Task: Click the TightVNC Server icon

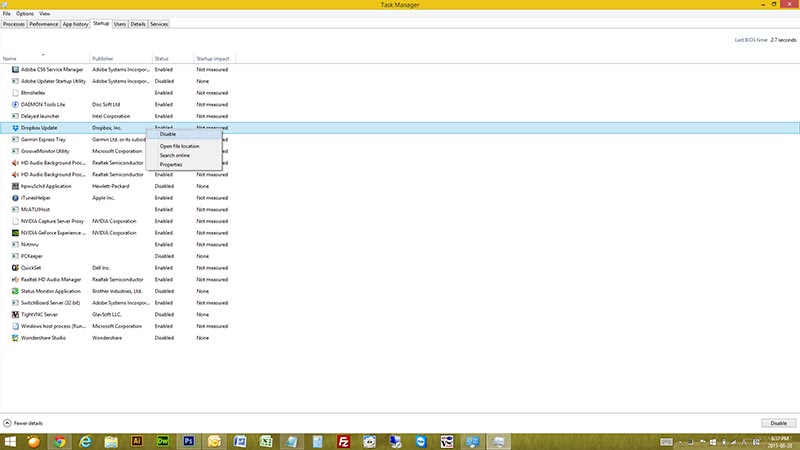Action: pyautogui.click(x=15, y=315)
